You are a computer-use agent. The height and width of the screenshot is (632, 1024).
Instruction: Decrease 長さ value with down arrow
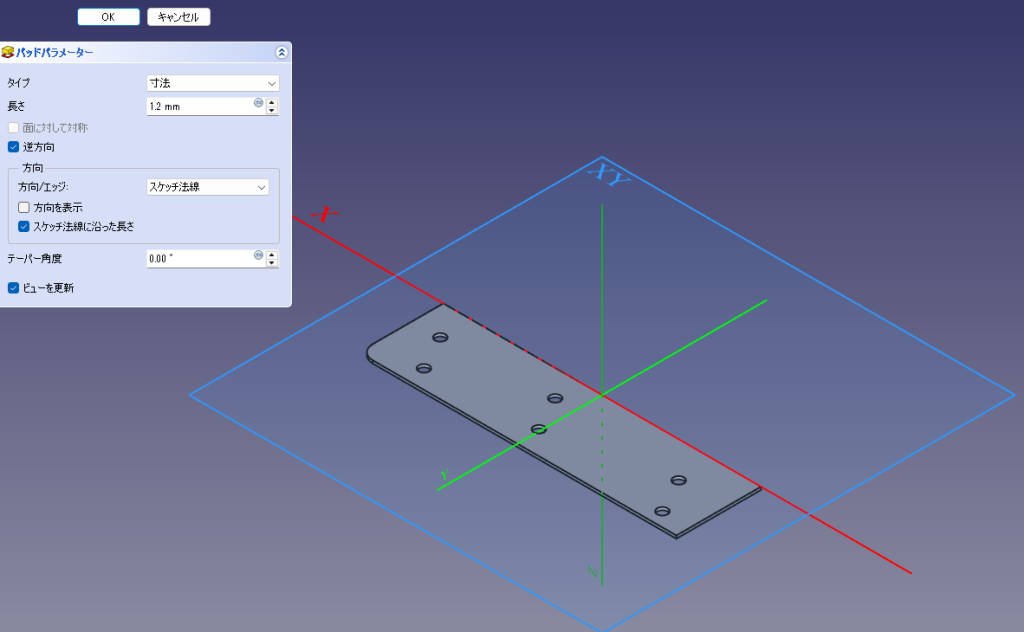[272, 110]
